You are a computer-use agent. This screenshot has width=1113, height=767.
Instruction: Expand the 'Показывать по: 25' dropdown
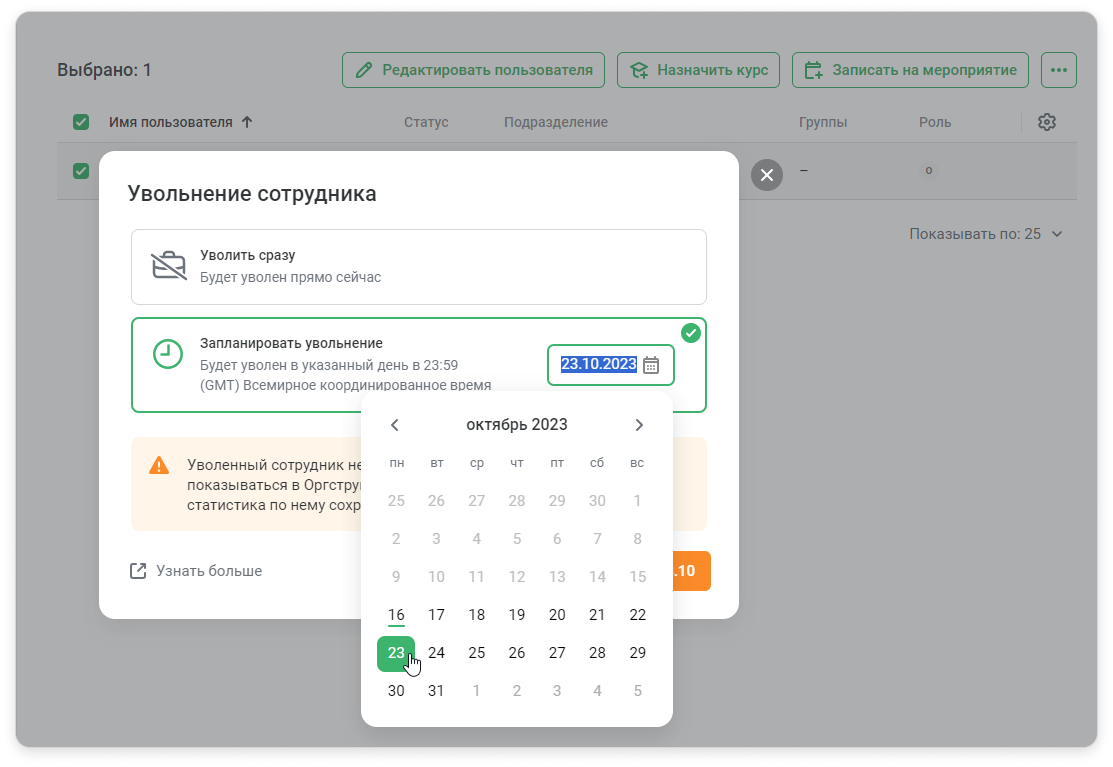click(986, 234)
